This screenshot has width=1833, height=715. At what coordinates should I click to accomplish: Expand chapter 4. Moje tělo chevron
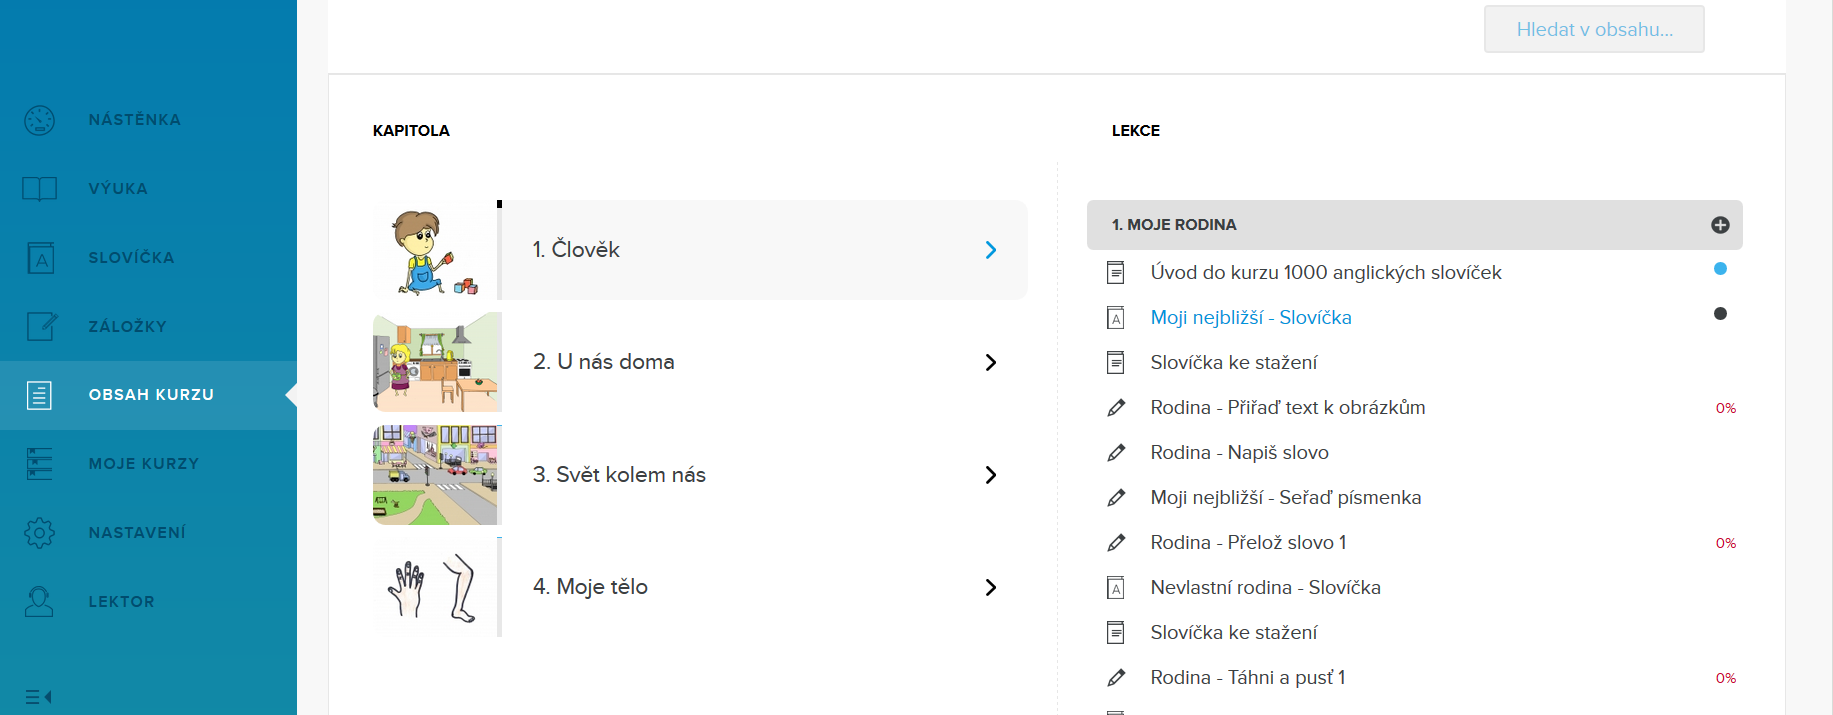(990, 587)
